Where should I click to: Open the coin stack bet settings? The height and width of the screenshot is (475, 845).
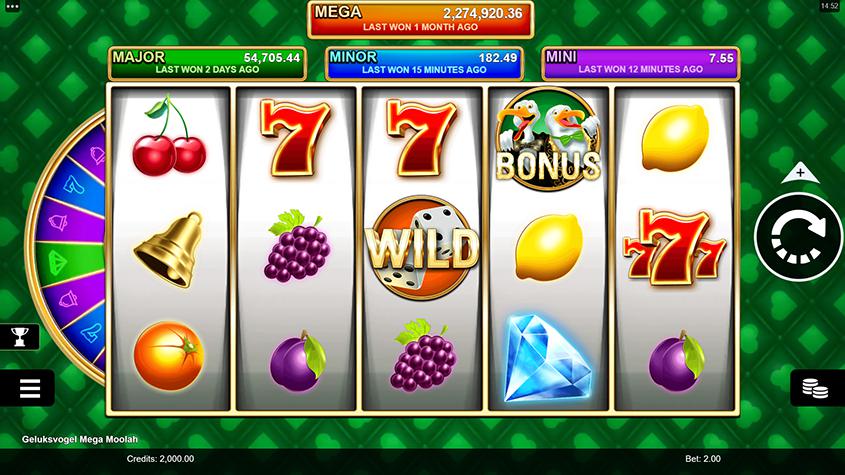click(x=817, y=388)
